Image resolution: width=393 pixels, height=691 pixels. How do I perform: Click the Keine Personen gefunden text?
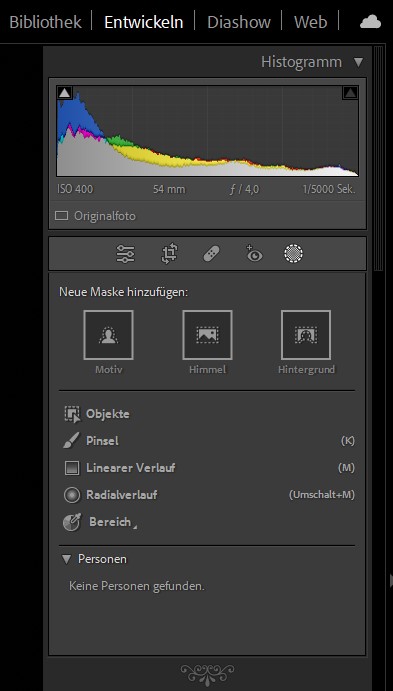137,587
